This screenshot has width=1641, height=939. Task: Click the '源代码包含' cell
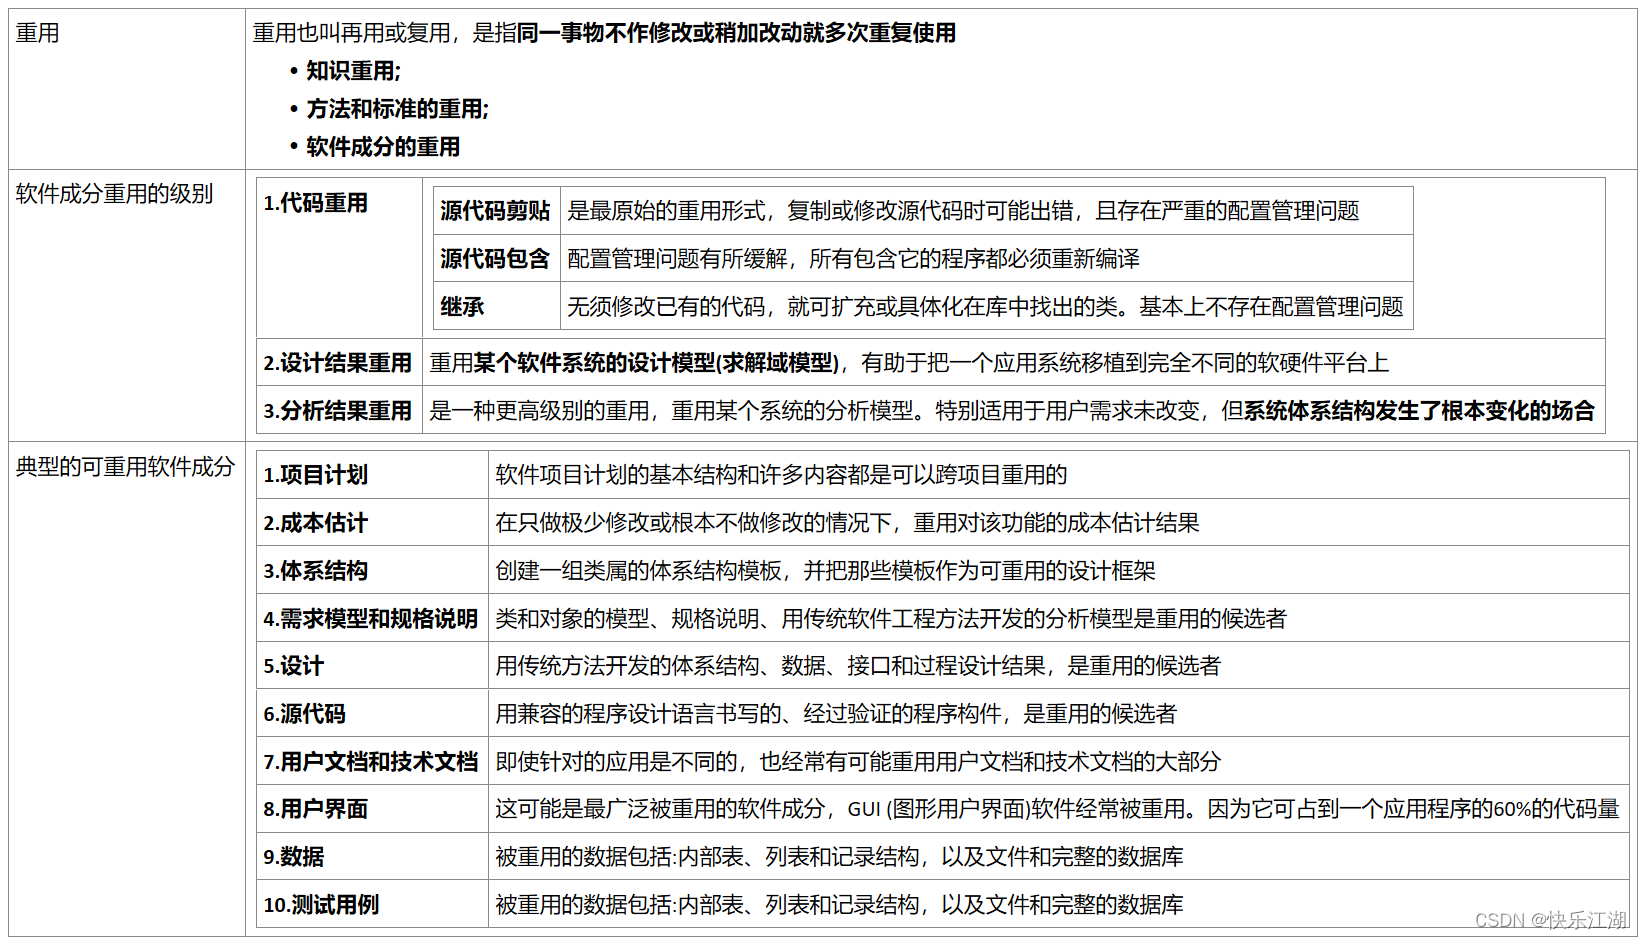497,259
